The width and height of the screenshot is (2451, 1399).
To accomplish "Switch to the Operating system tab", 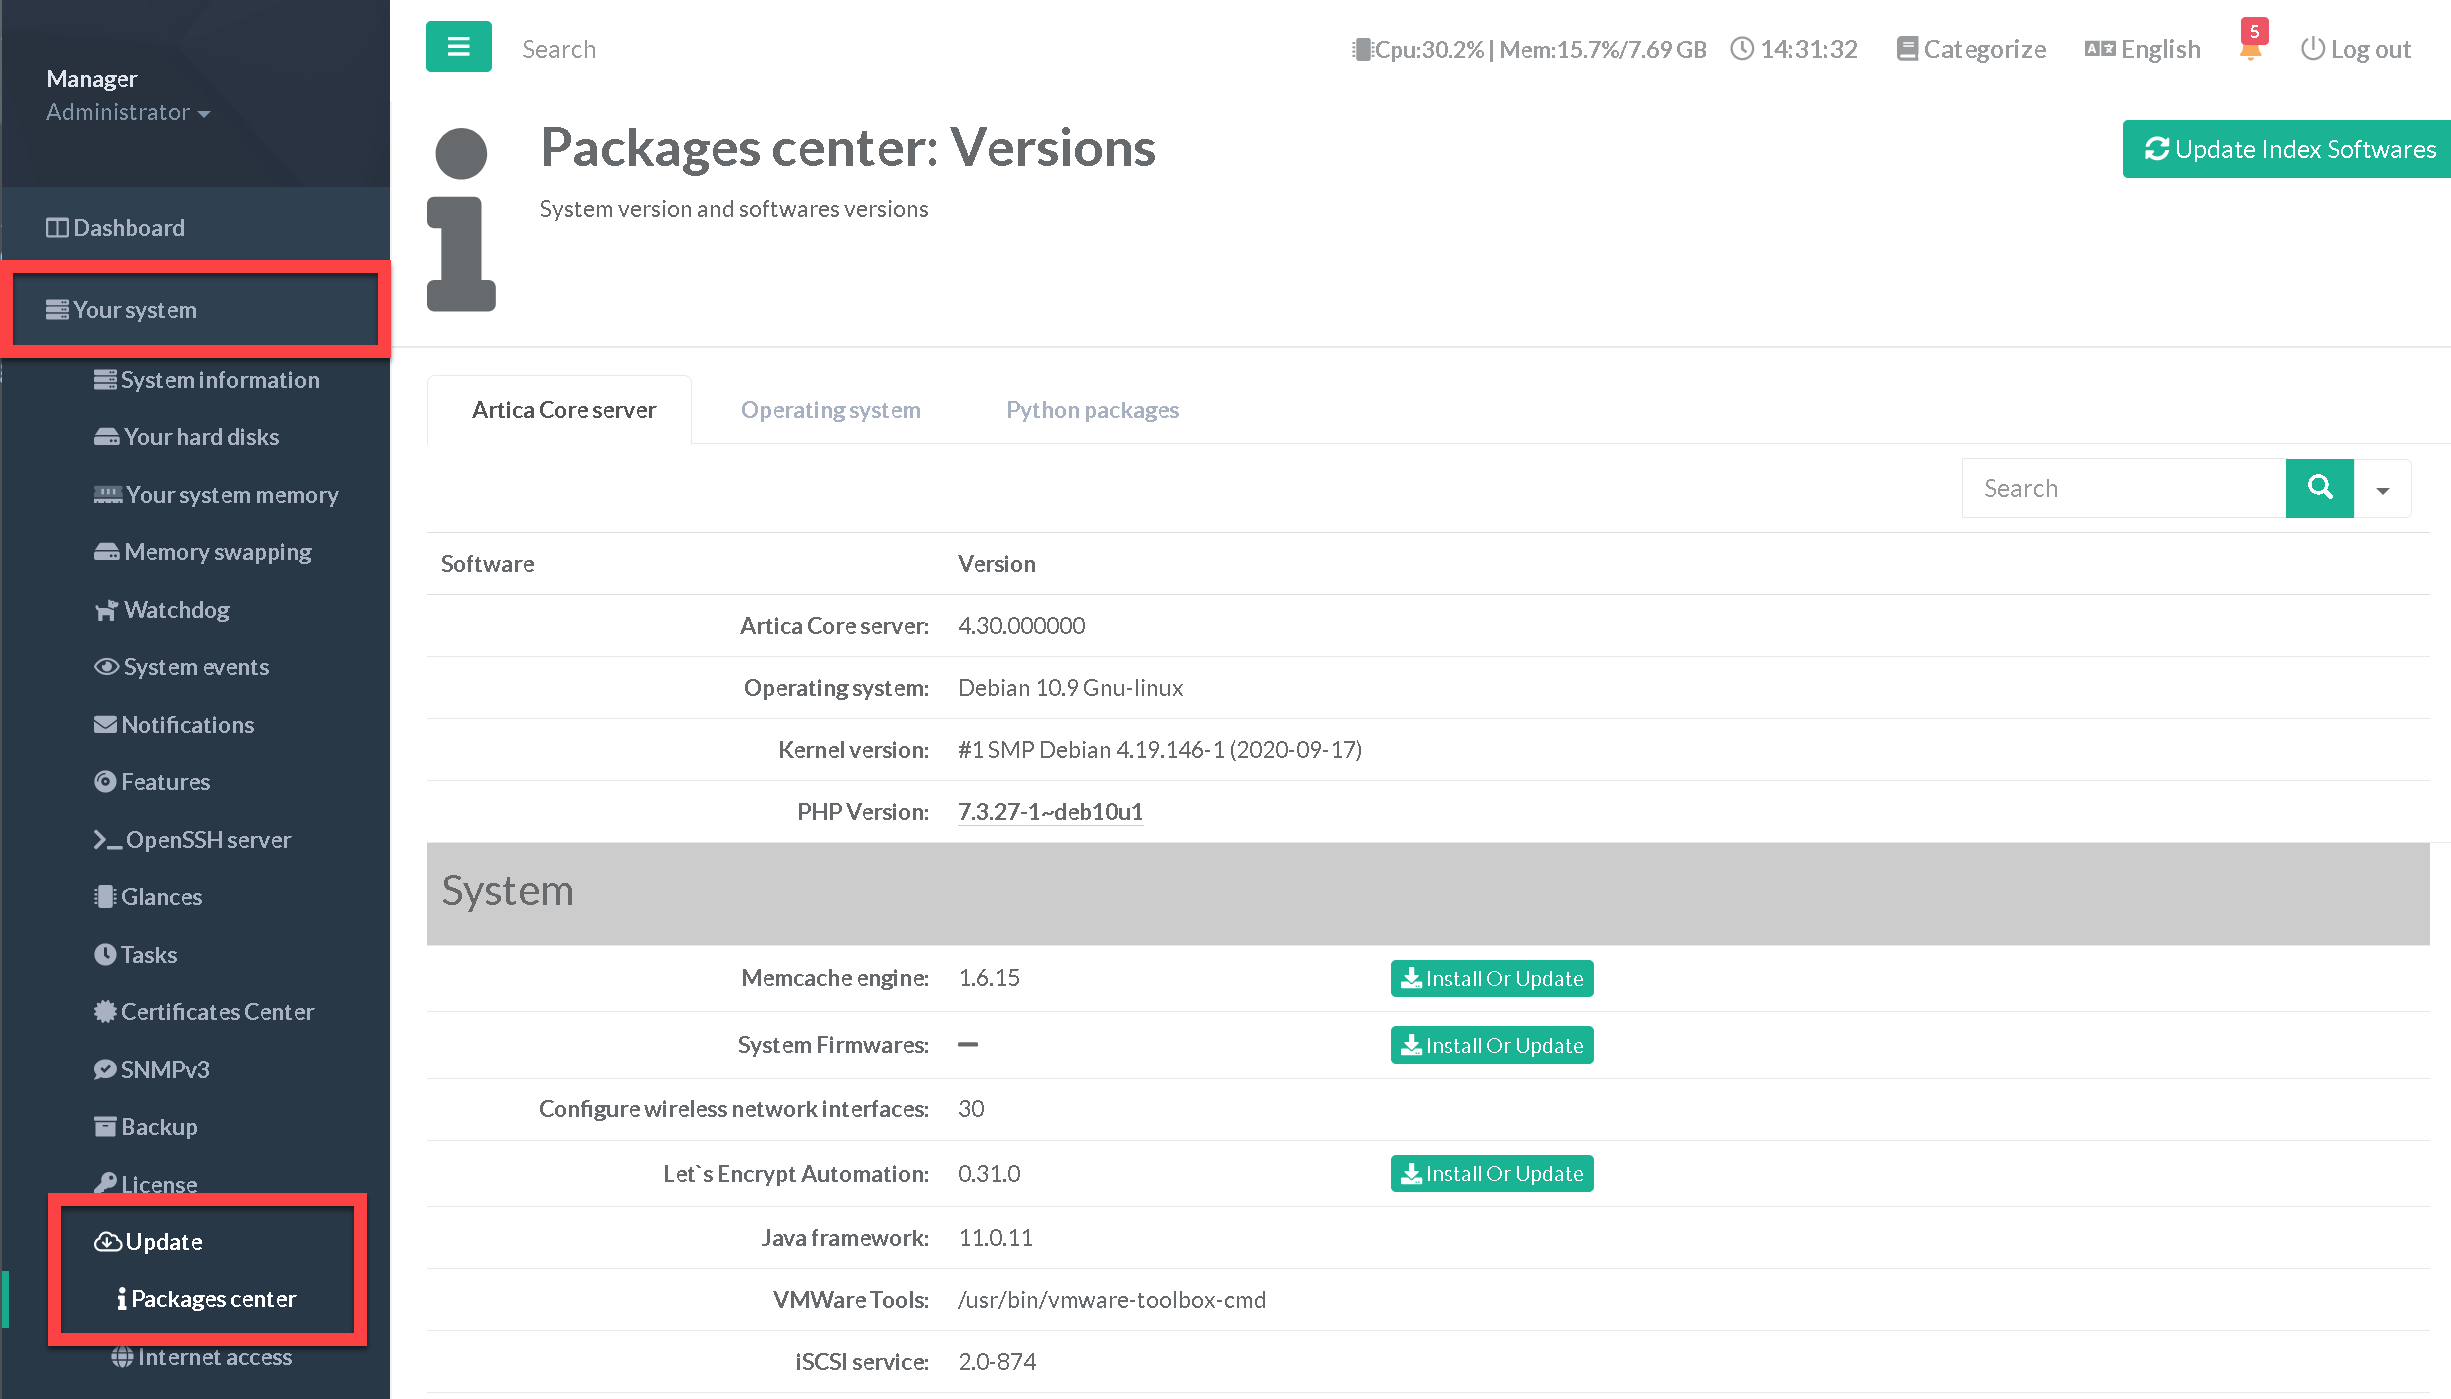I will click(x=830, y=410).
